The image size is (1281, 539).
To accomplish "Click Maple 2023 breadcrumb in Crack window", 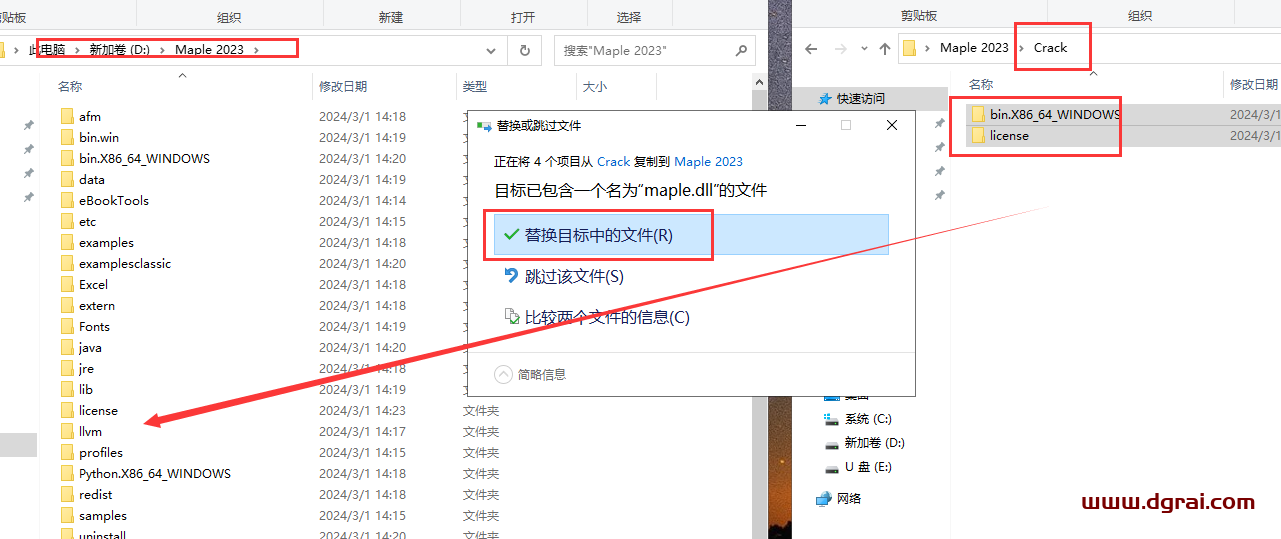I will click(x=974, y=48).
